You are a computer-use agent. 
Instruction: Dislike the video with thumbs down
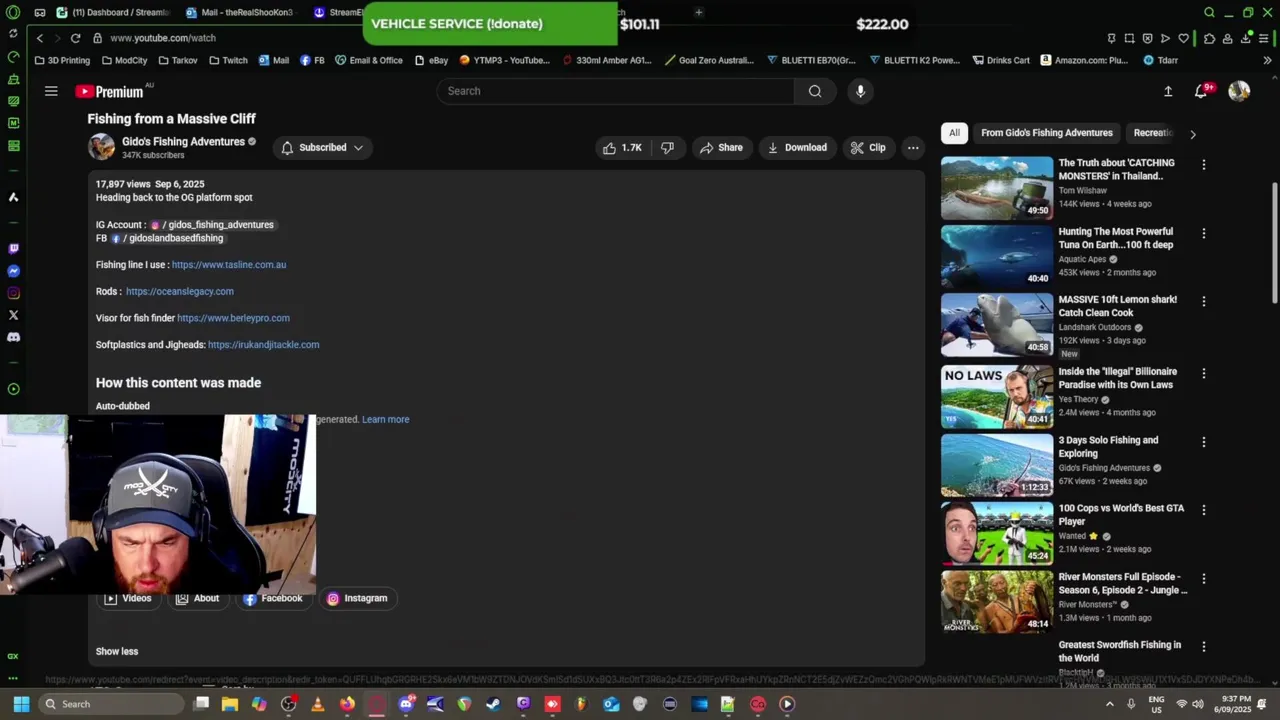pyautogui.click(x=667, y=148)
